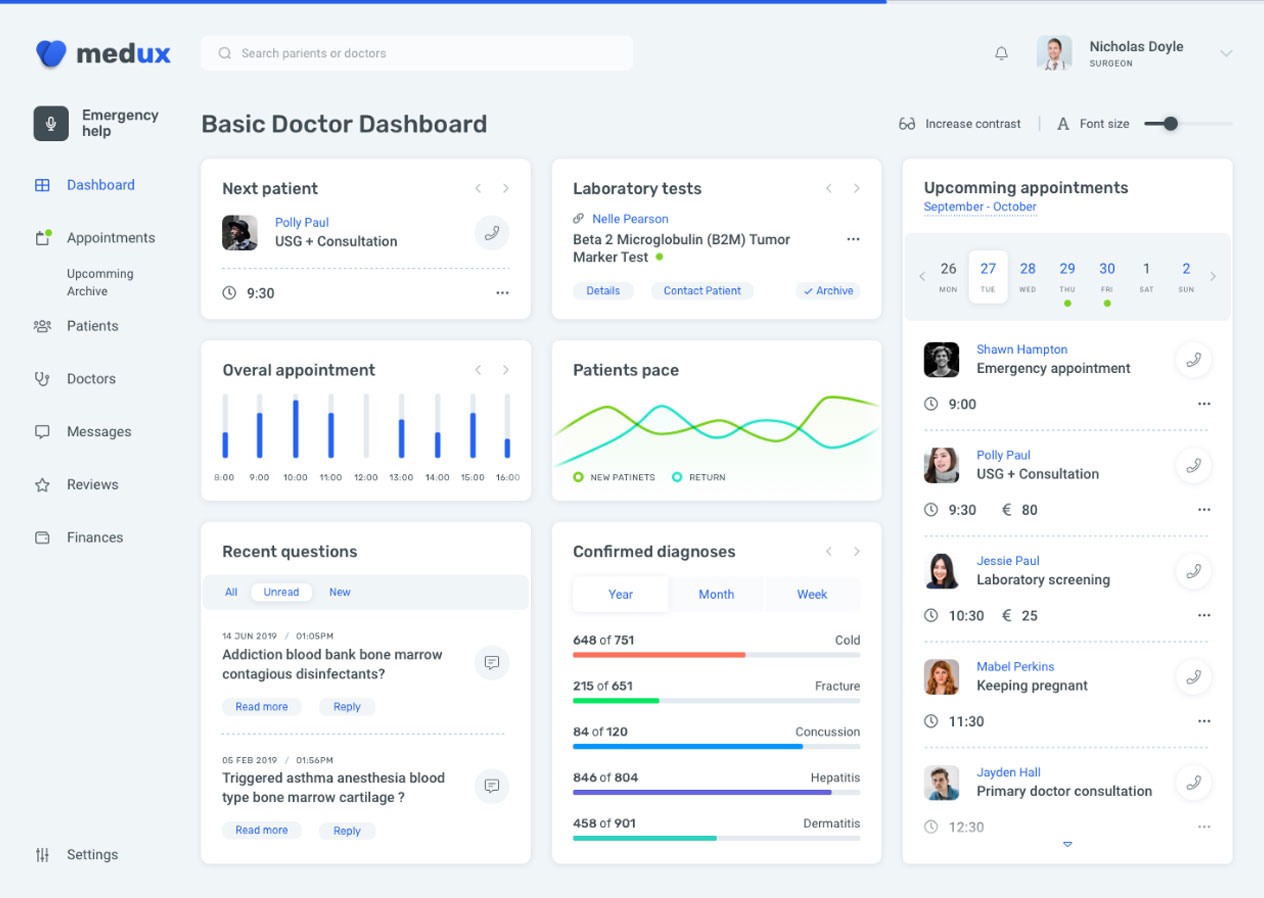Open Nelle Pearson patient link
The width and height of the screenshot is (1264, 898).
(630, 219)
